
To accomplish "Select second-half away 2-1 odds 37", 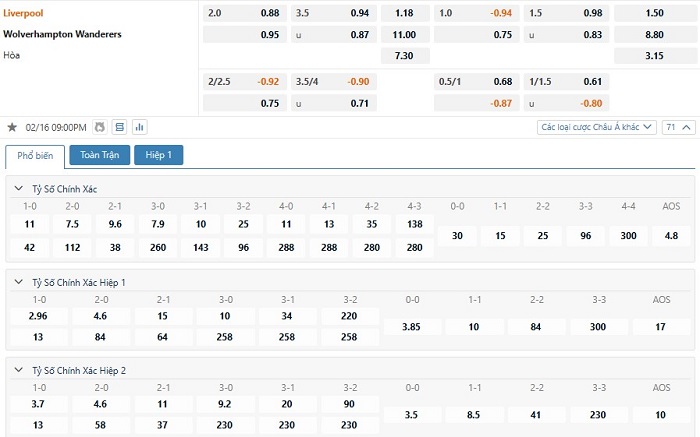I will coord(162,425).
